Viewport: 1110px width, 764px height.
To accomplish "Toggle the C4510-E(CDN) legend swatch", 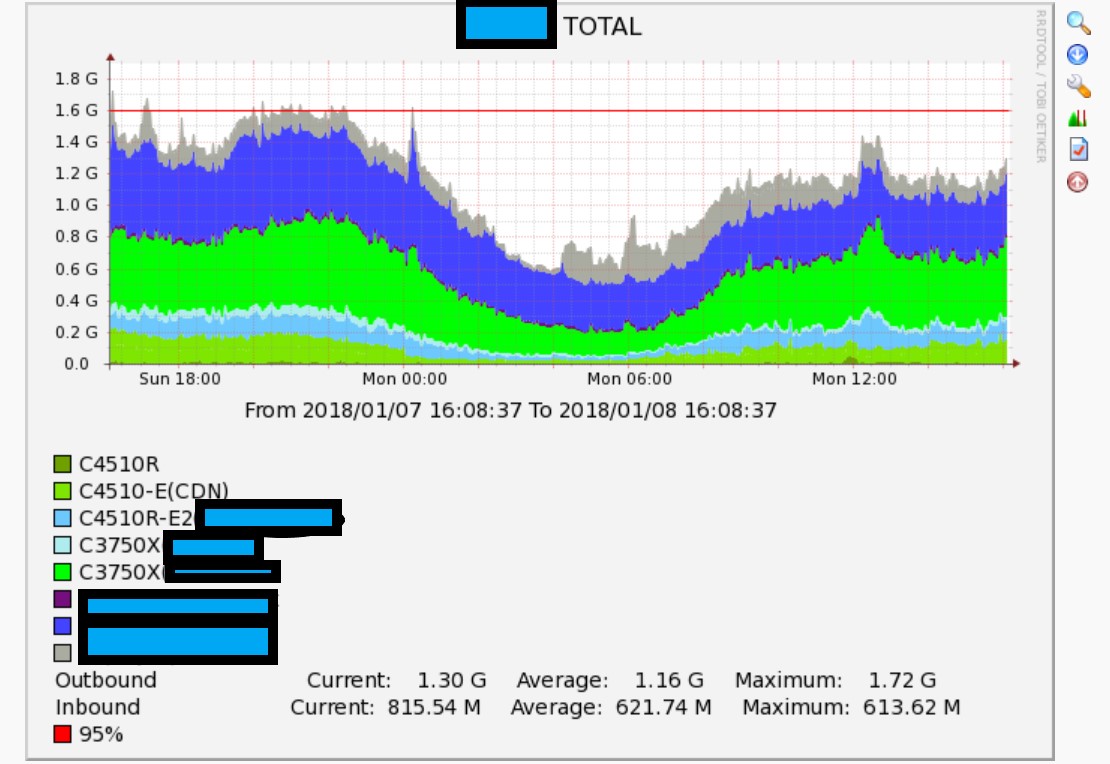I will (62, 491).
